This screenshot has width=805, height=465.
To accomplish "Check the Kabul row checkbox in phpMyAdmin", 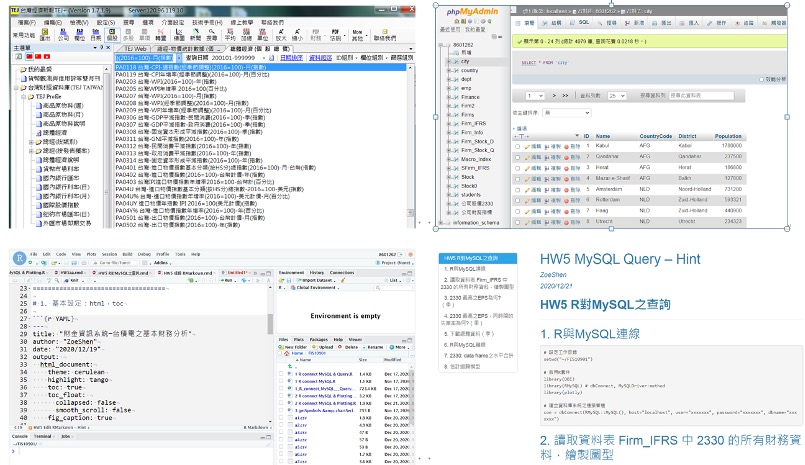I will coord(517,146).
